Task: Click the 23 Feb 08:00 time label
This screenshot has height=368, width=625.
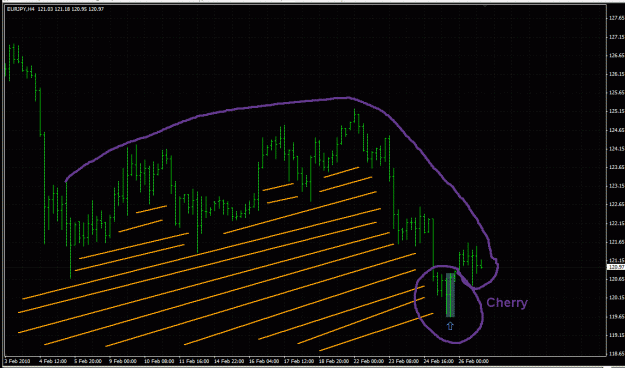Action: click(x=404, y=361)
